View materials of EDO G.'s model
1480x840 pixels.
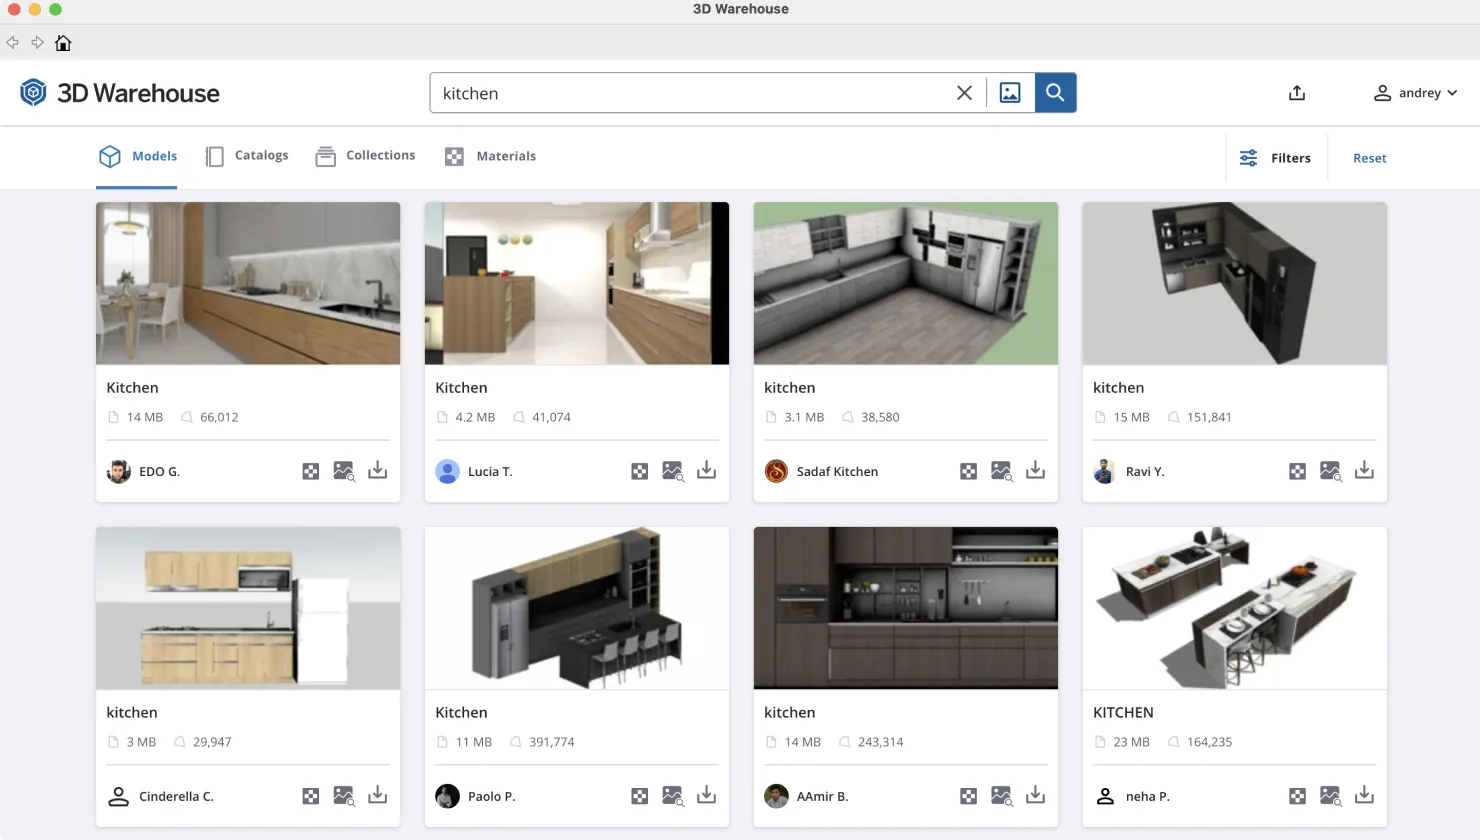[311, 471]
